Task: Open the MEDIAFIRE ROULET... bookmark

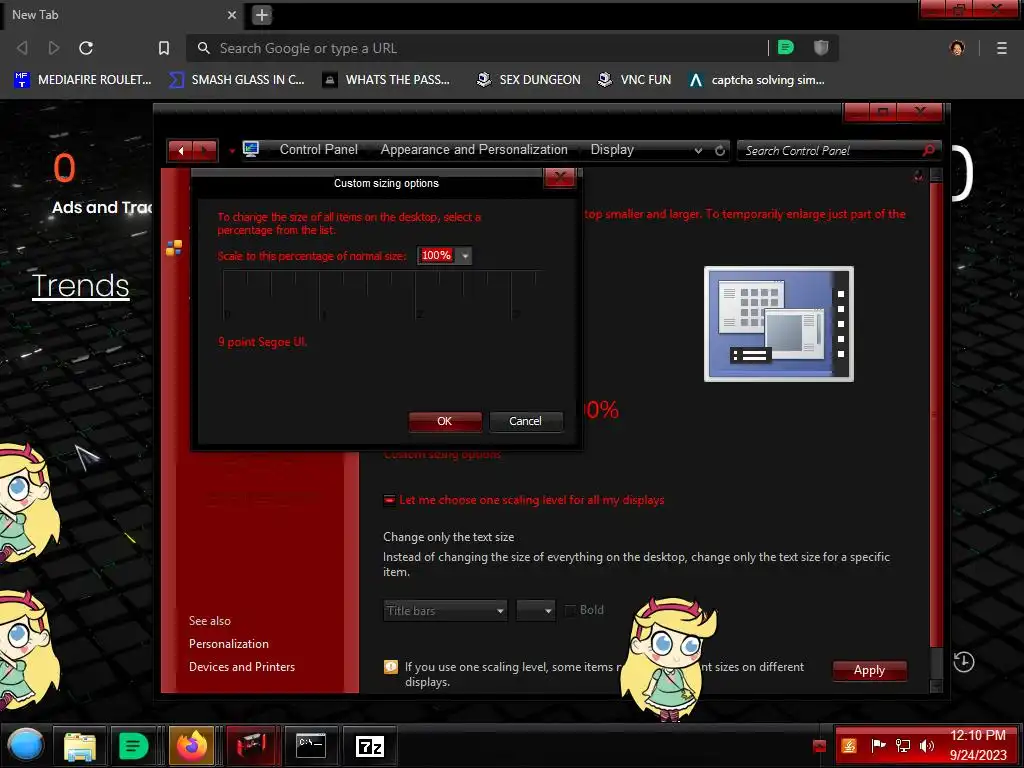Action: point(82,80)
